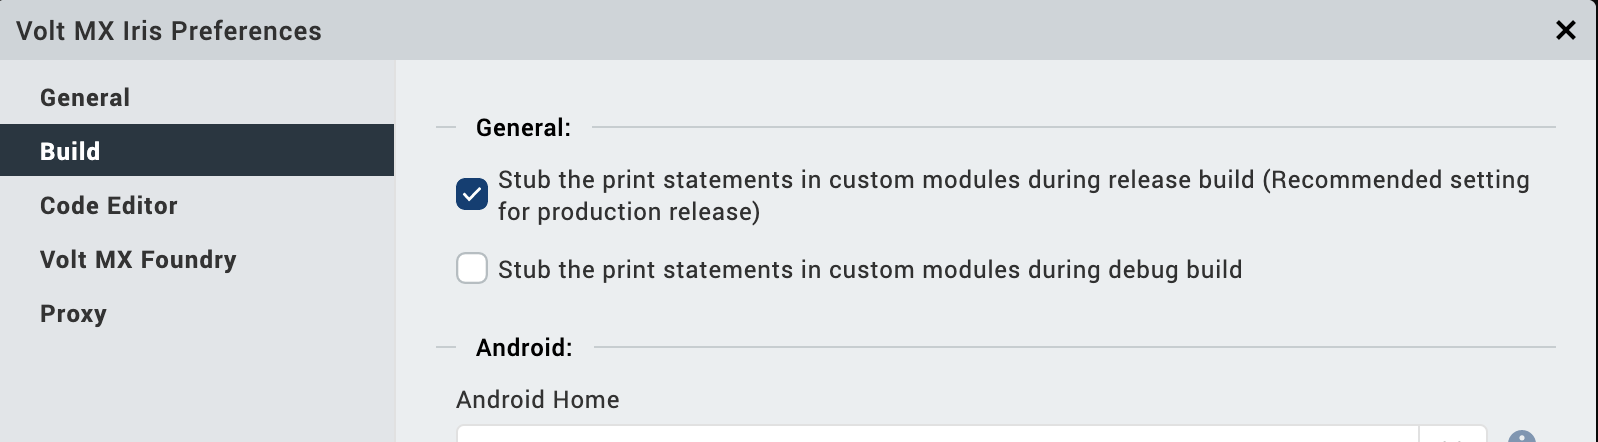Uncheck stub print statements during release build

coord(472,194)
